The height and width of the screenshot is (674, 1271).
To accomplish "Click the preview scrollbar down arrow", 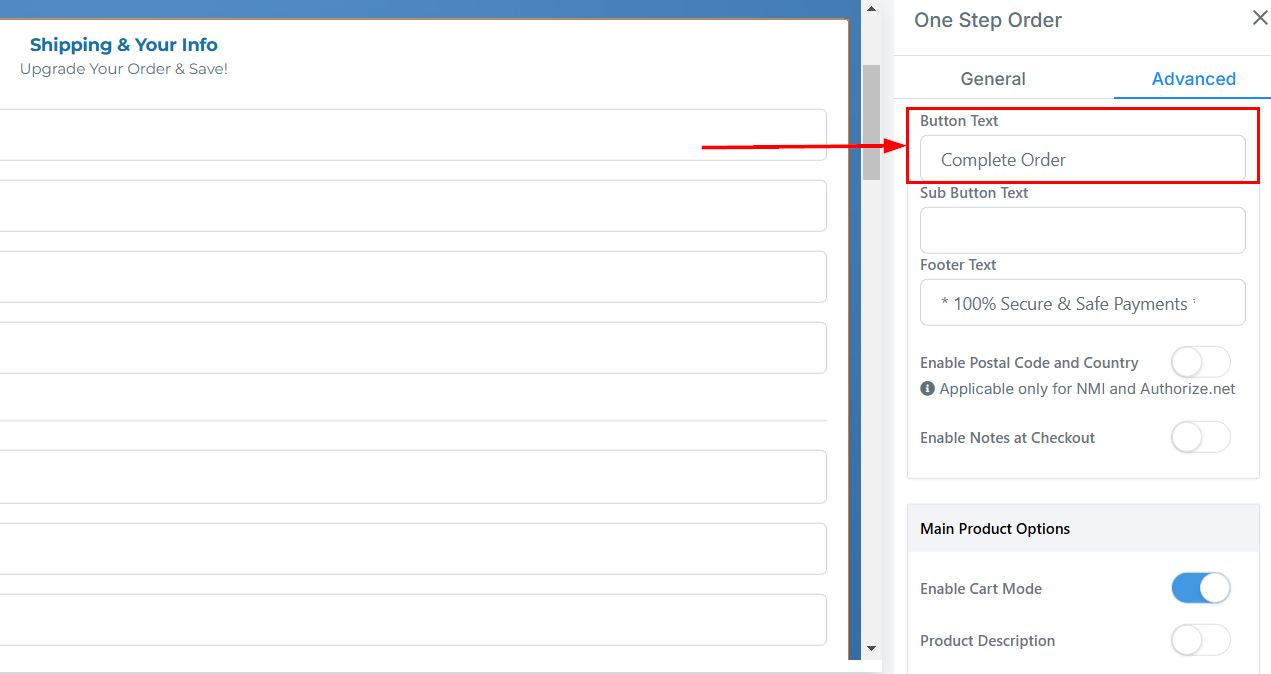I will click(871, 648).
